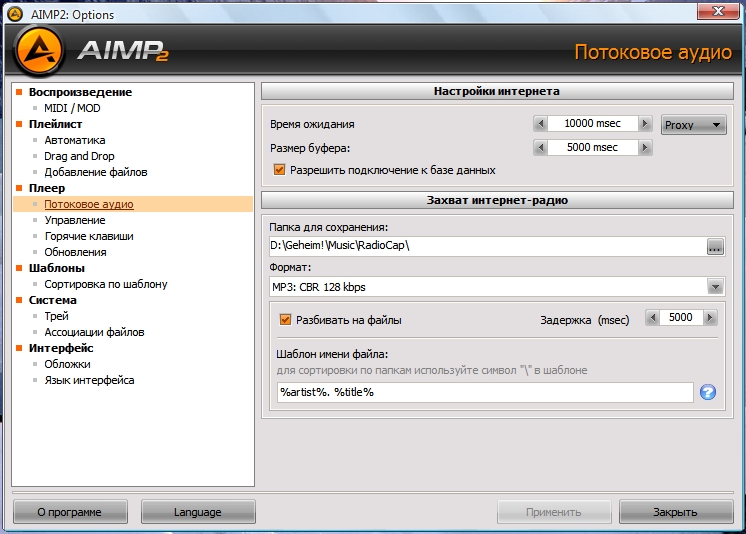
Task: Select Плеер category
Action: 47,188
